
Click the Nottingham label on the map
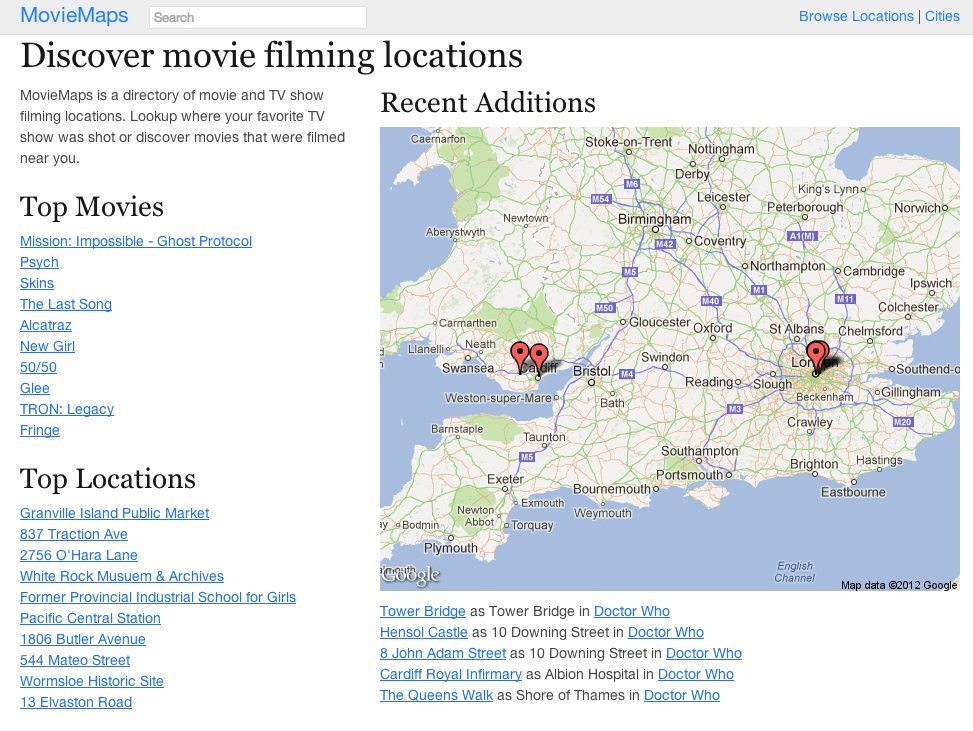[x=721, y=149]
